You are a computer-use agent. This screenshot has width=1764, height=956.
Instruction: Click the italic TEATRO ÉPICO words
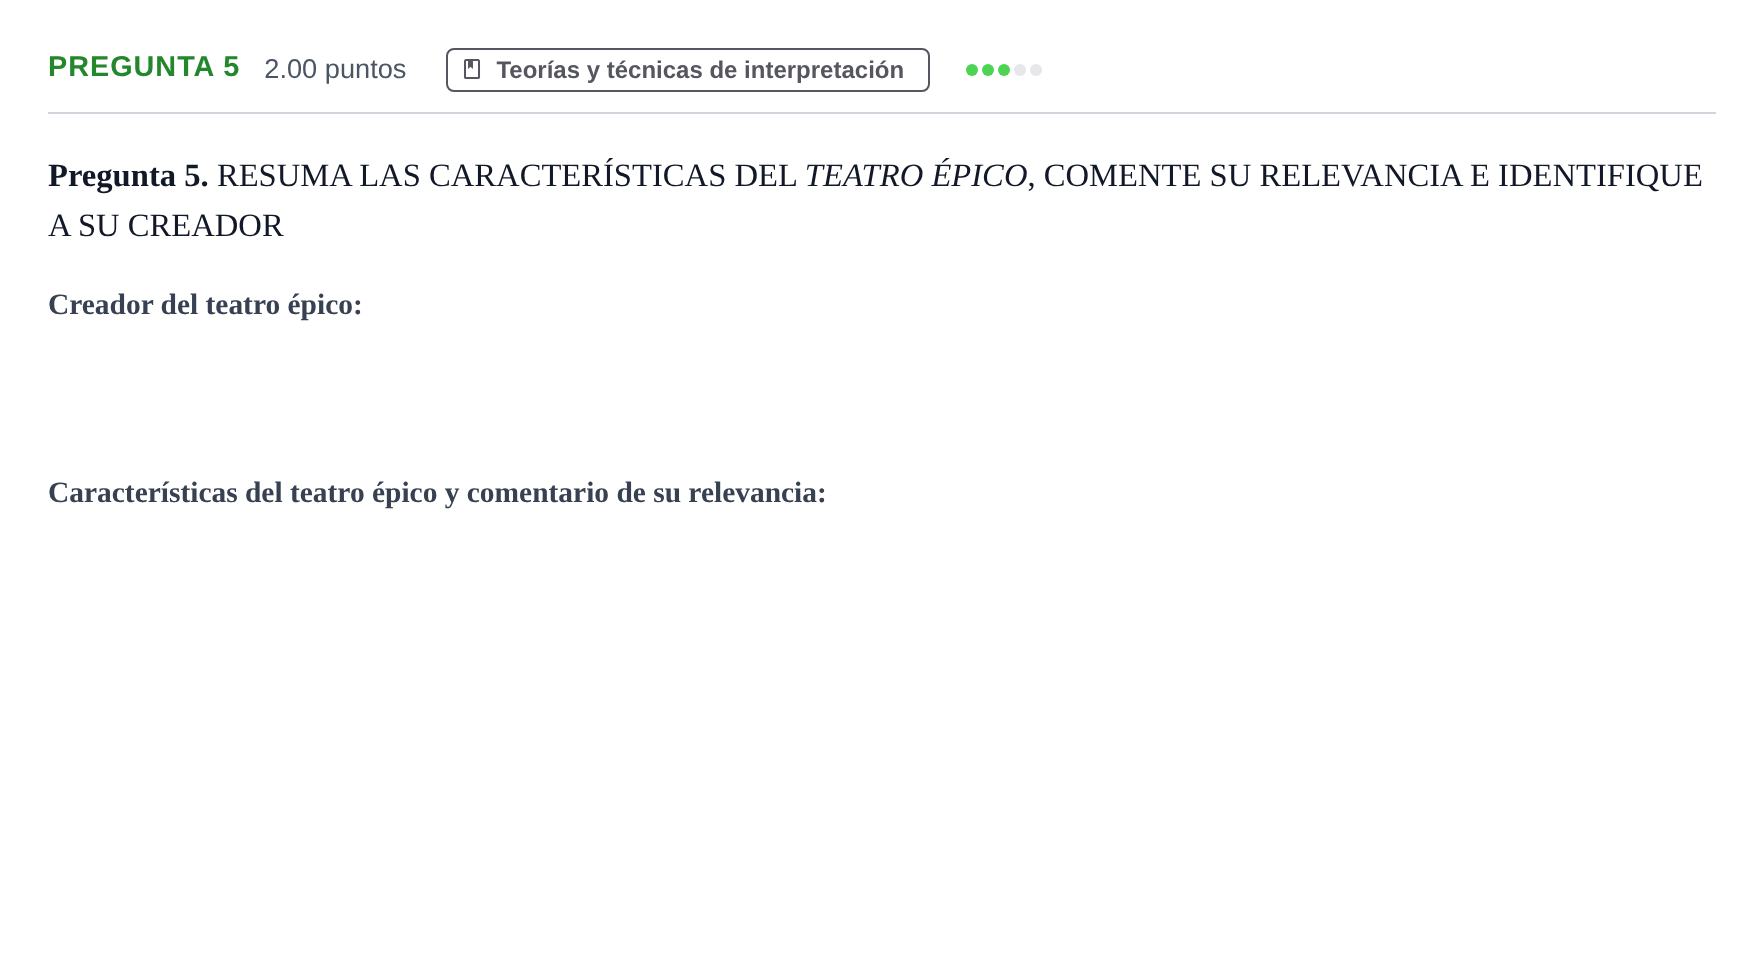pos(916,175)
